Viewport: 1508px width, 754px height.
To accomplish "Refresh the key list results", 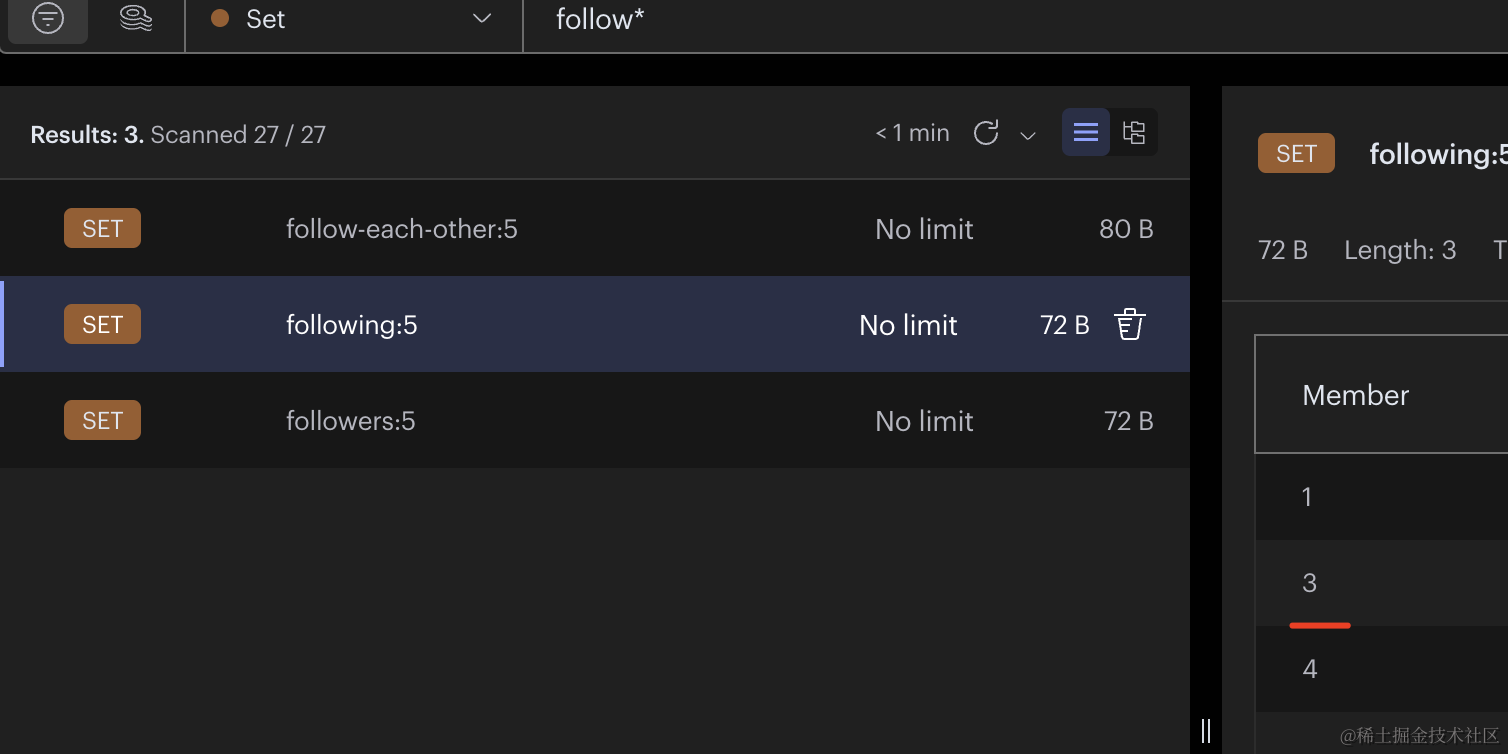I will click(986, 133).
